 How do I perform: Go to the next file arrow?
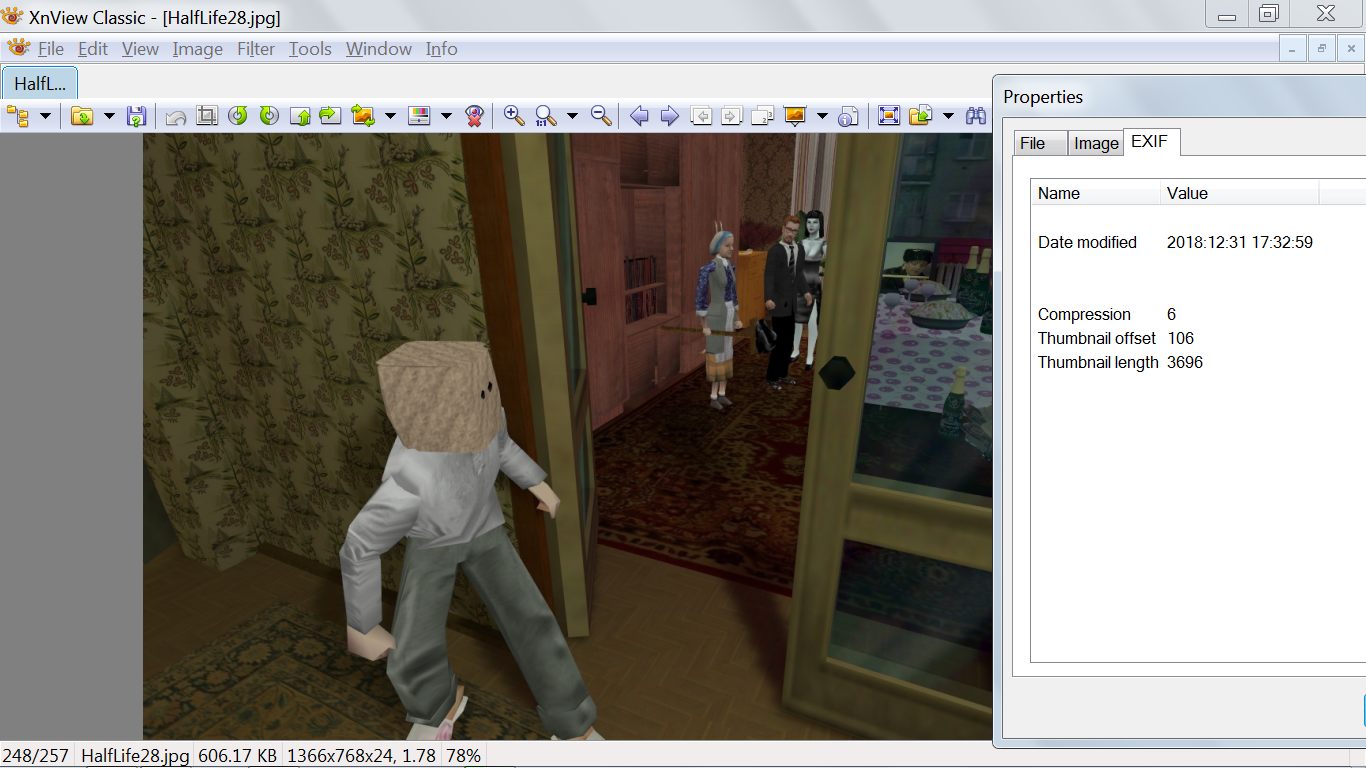(670, 116)
